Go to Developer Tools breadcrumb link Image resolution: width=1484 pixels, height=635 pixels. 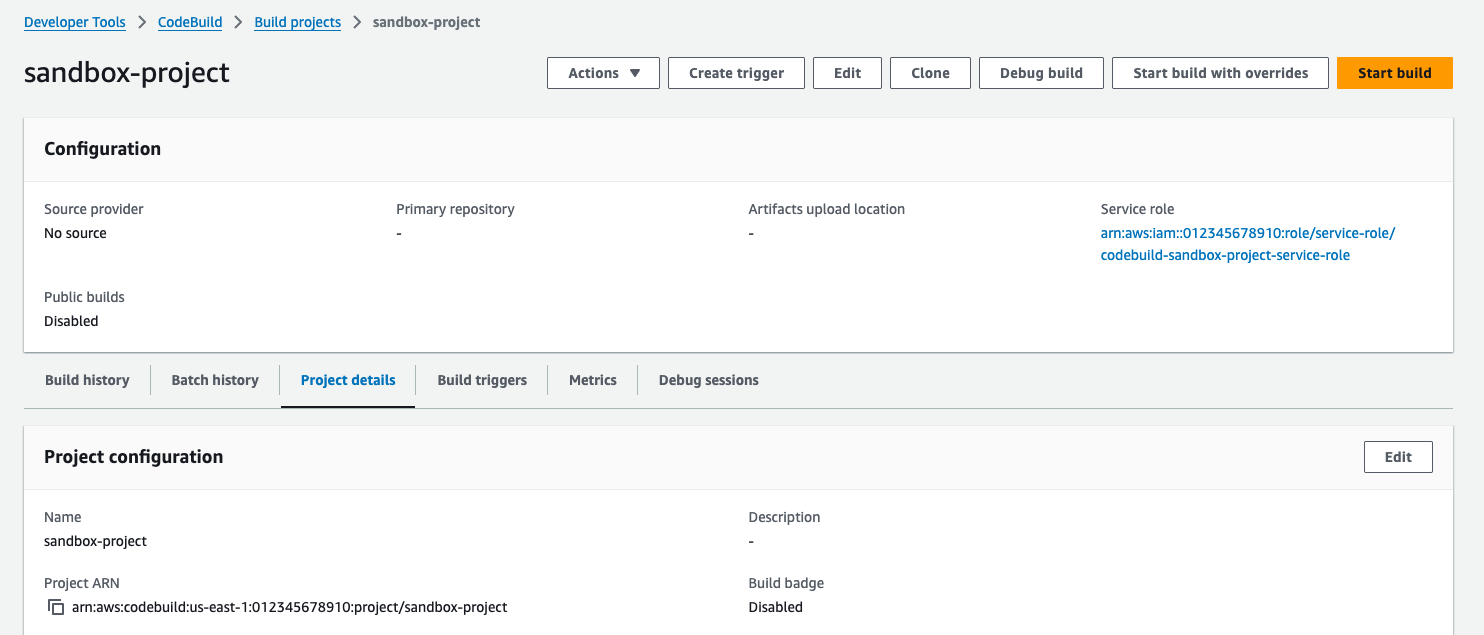pyautogui.click(x=74, y=21)
